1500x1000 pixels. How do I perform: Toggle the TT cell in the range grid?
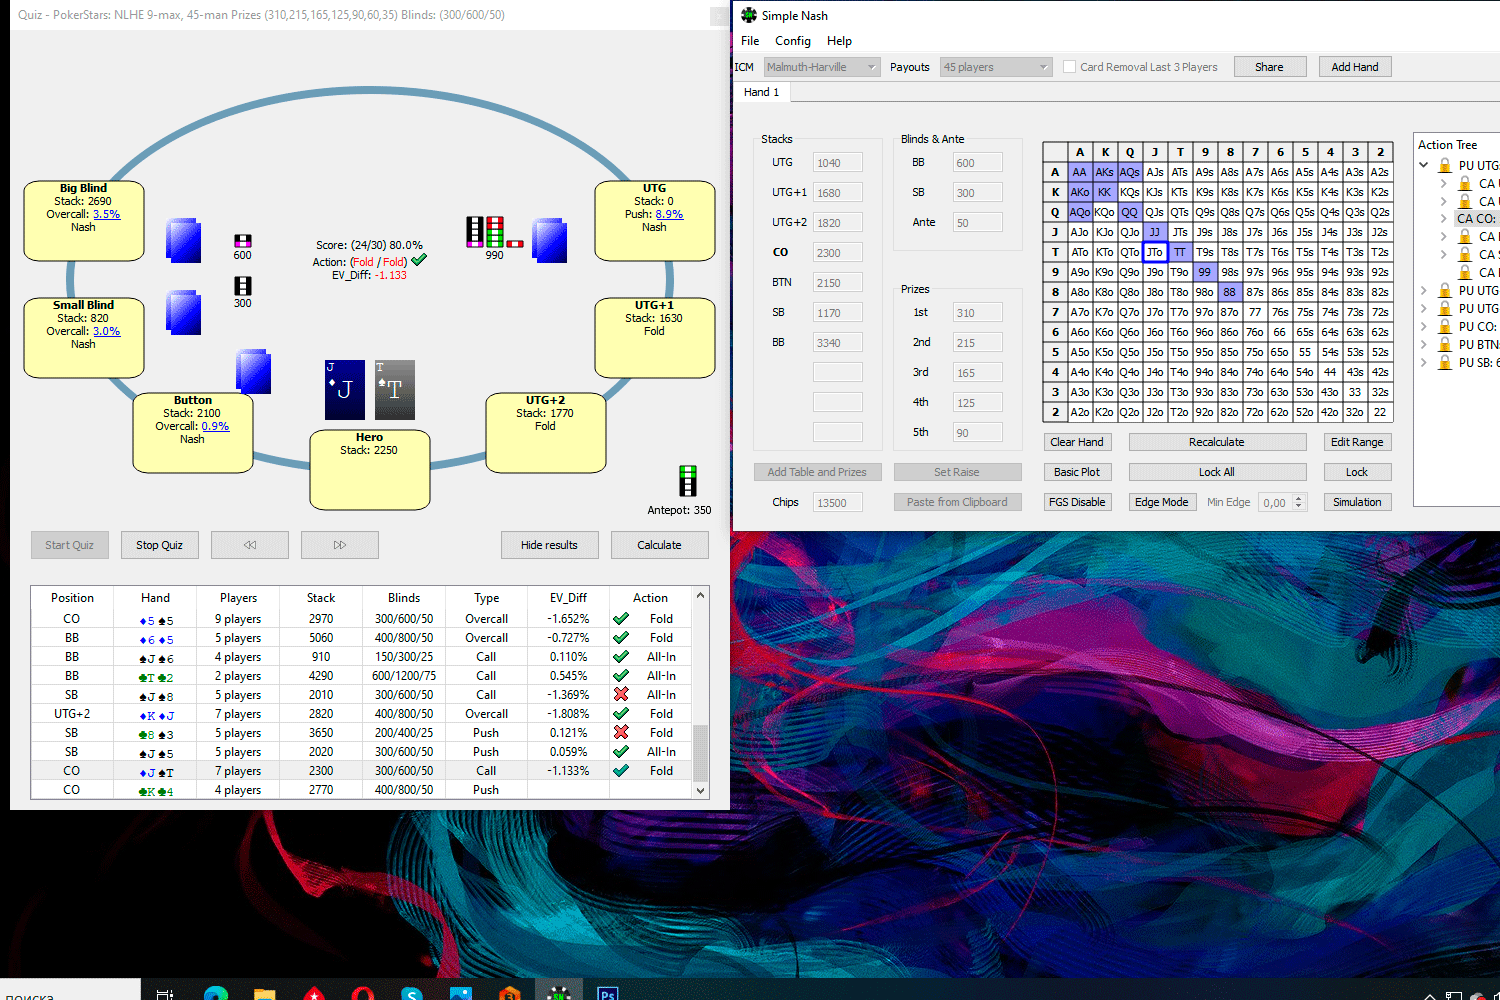[x=1180, y=252]
